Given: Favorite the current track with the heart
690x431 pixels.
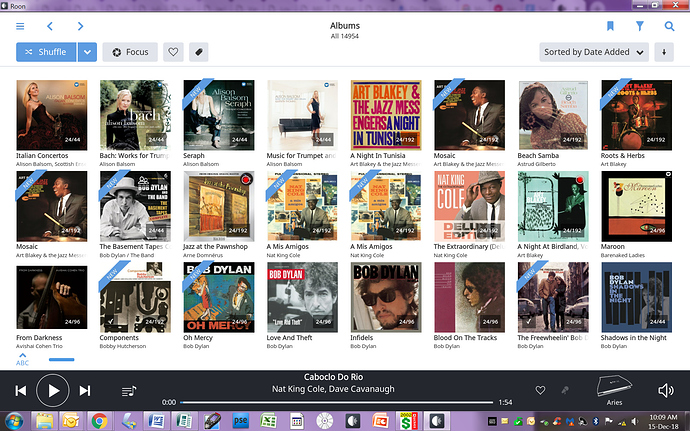Looking at the screenshot, I should (x=540, y=390).
